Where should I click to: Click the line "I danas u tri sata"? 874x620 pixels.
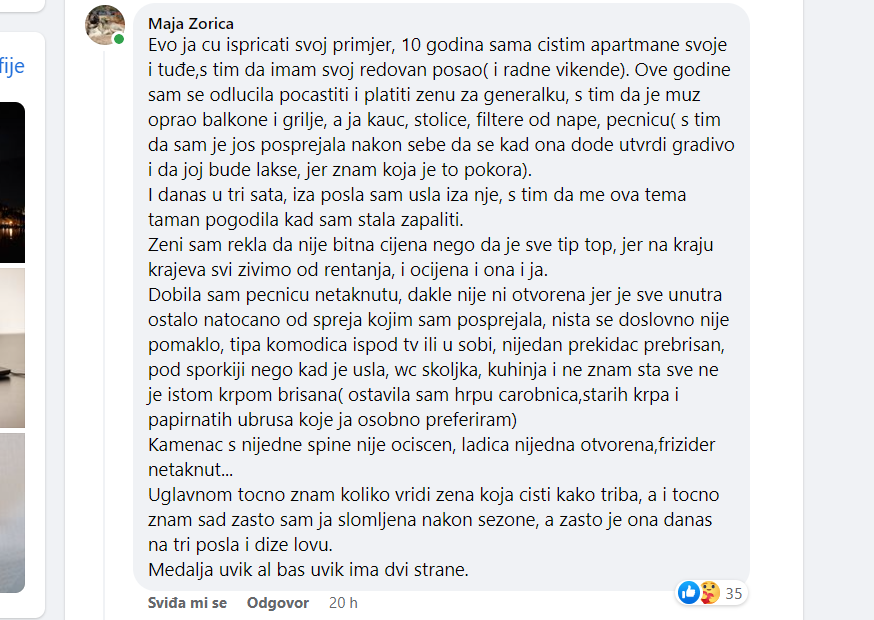point(417,195)
